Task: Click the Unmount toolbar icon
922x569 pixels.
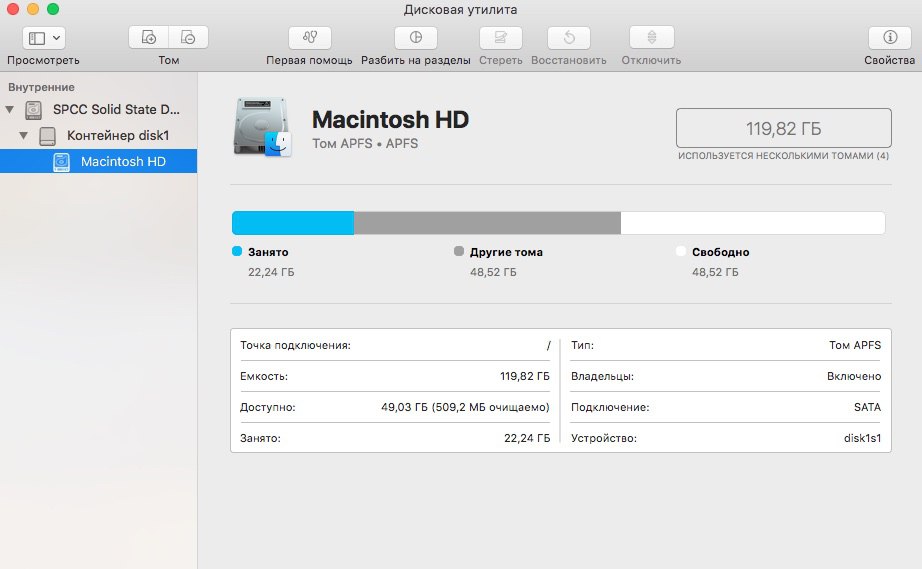Action: pyautogui.click(x=652, y=38)
